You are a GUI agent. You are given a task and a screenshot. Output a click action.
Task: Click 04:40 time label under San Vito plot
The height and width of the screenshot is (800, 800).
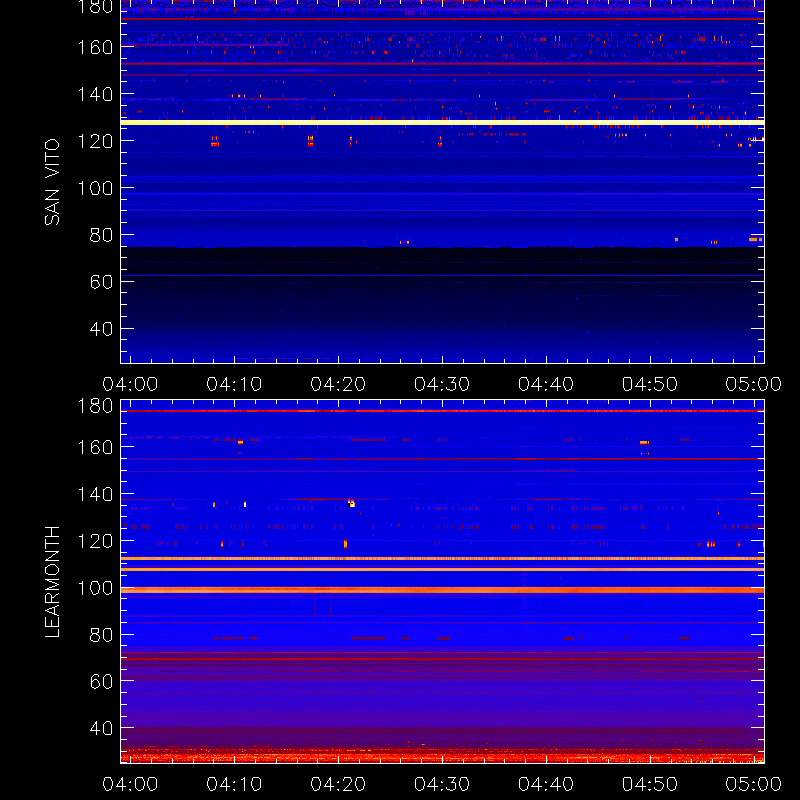(x=546, y=384)
